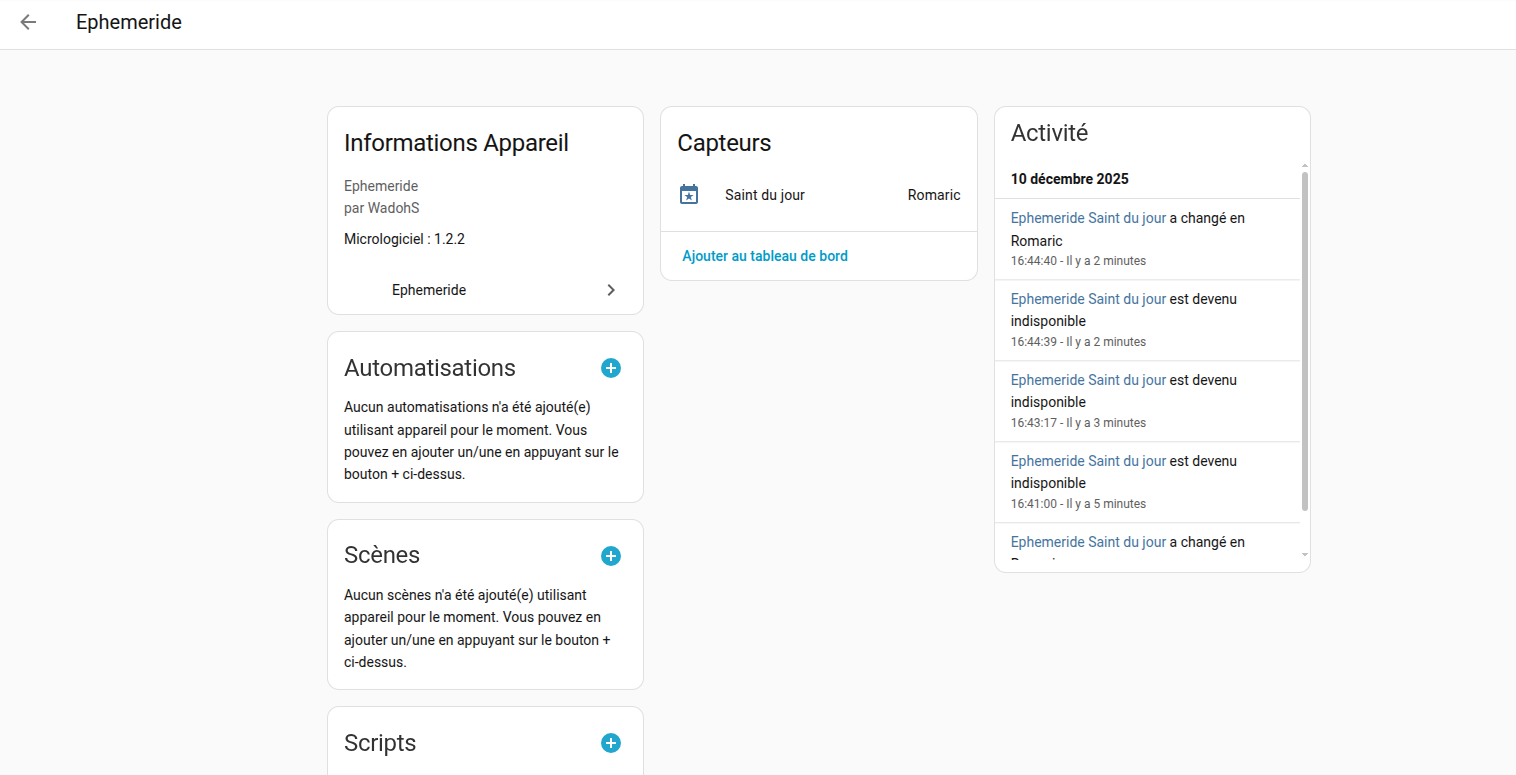Add a new automation with the plus icon
Viewport: 1516px width, 775px height.
click(x=611, y=368)
